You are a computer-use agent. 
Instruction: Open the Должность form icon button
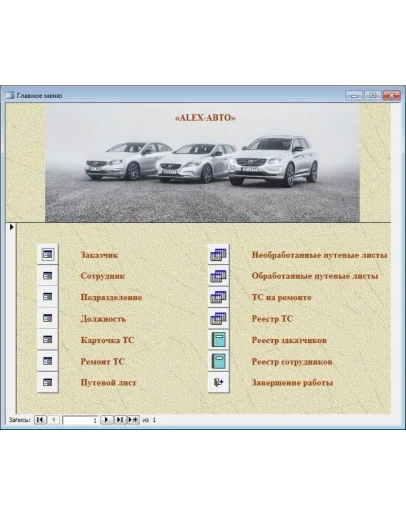click(x=48, y=318)
